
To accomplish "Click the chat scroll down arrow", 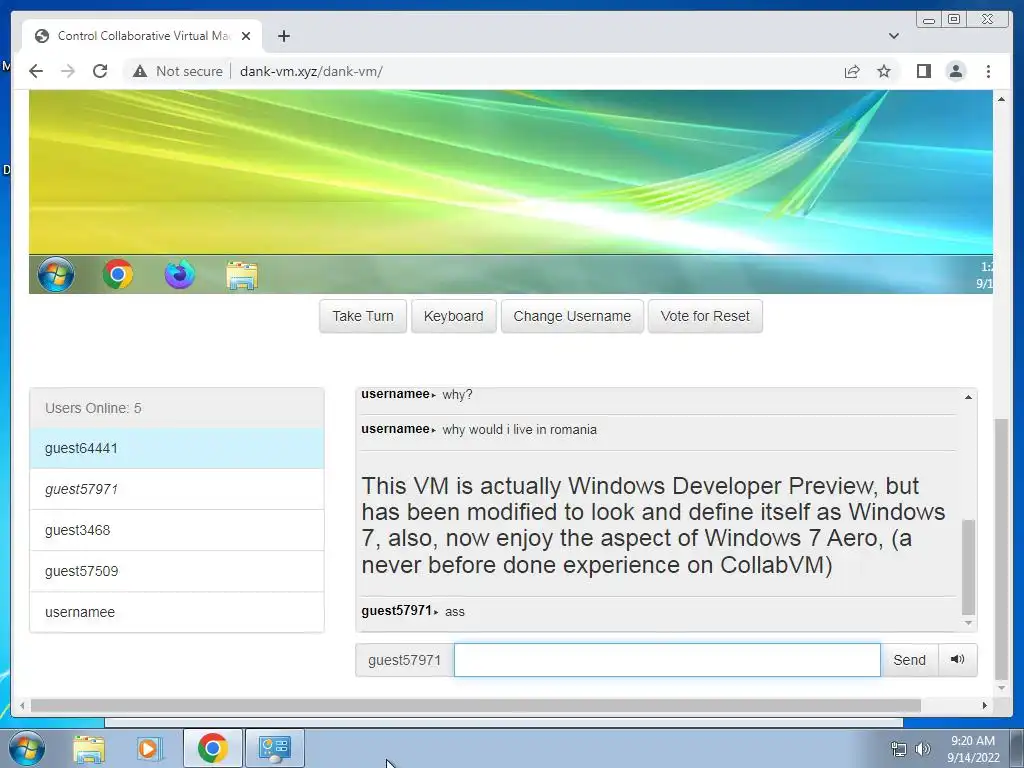I will [x=968, y=623].
